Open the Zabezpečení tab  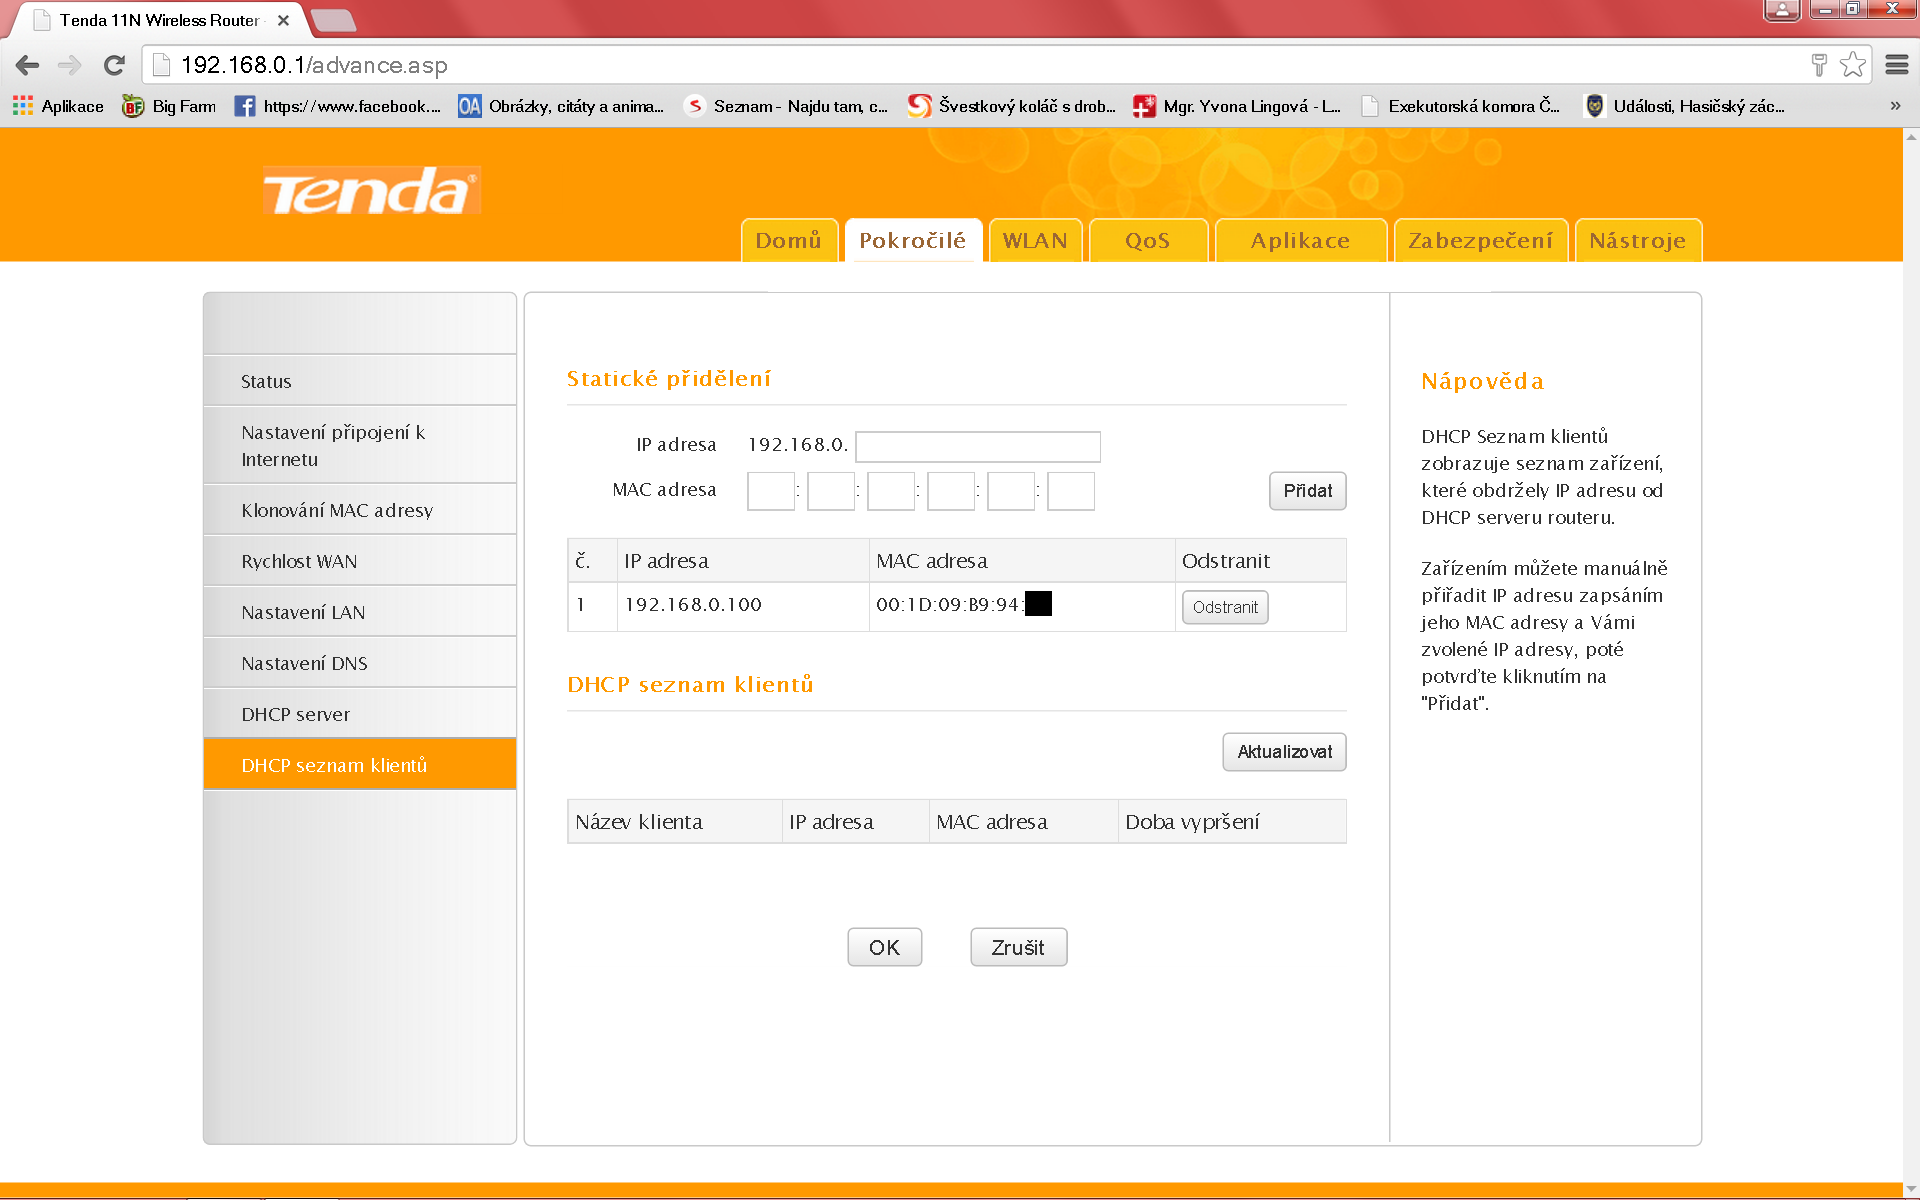1480,241
